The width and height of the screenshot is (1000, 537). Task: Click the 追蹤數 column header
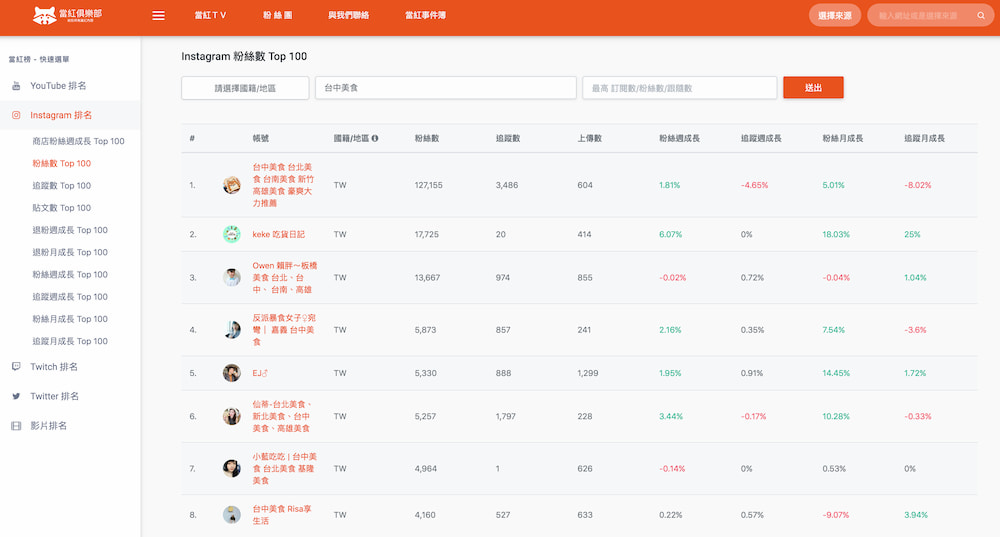click(x=508, y=138)
